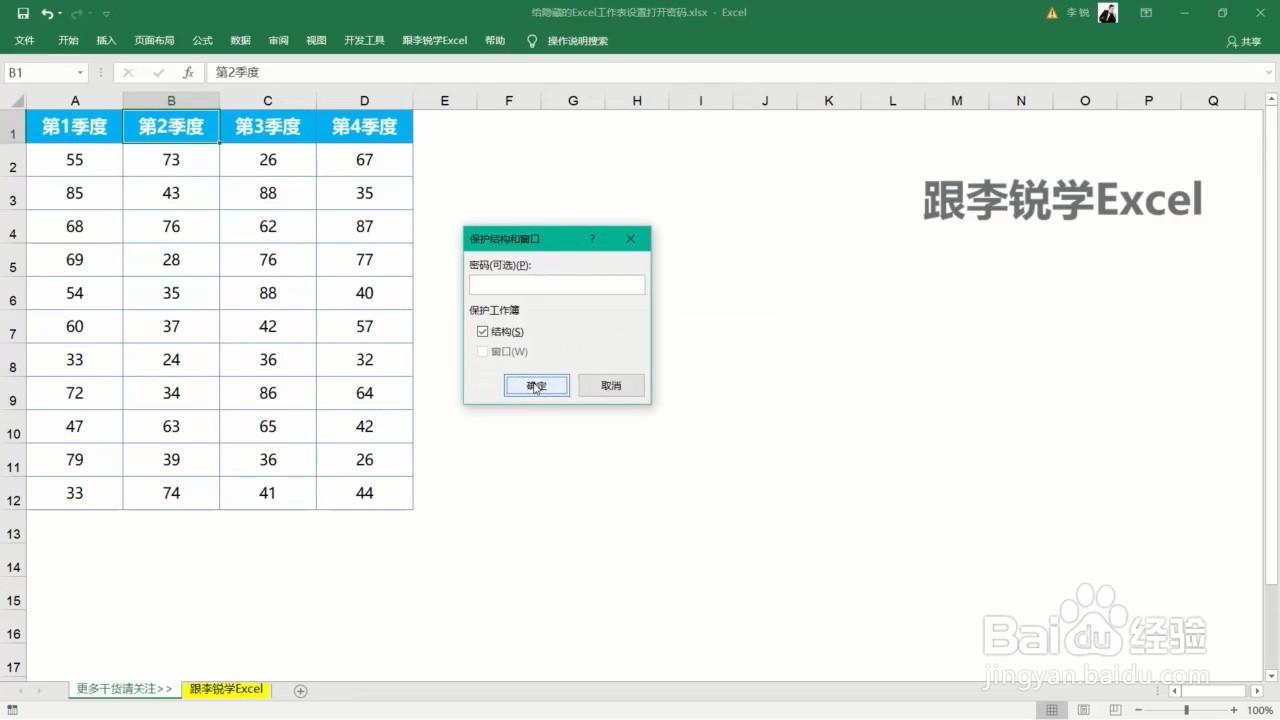Open the ribbon display options icon
The height and width of the screenshot is (720, 1280).
click(1146, 13)
